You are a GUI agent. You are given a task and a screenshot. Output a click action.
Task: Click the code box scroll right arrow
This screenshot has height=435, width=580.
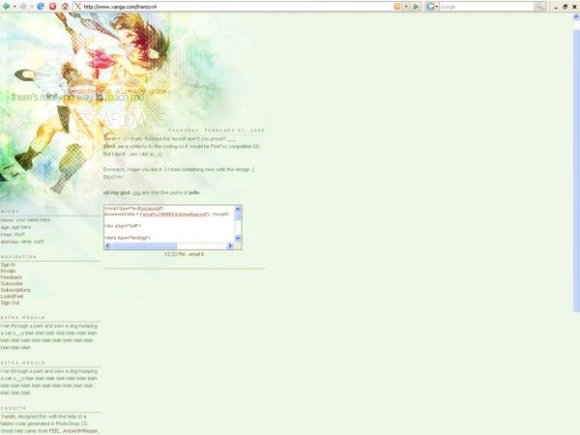(x=230, y=246)
